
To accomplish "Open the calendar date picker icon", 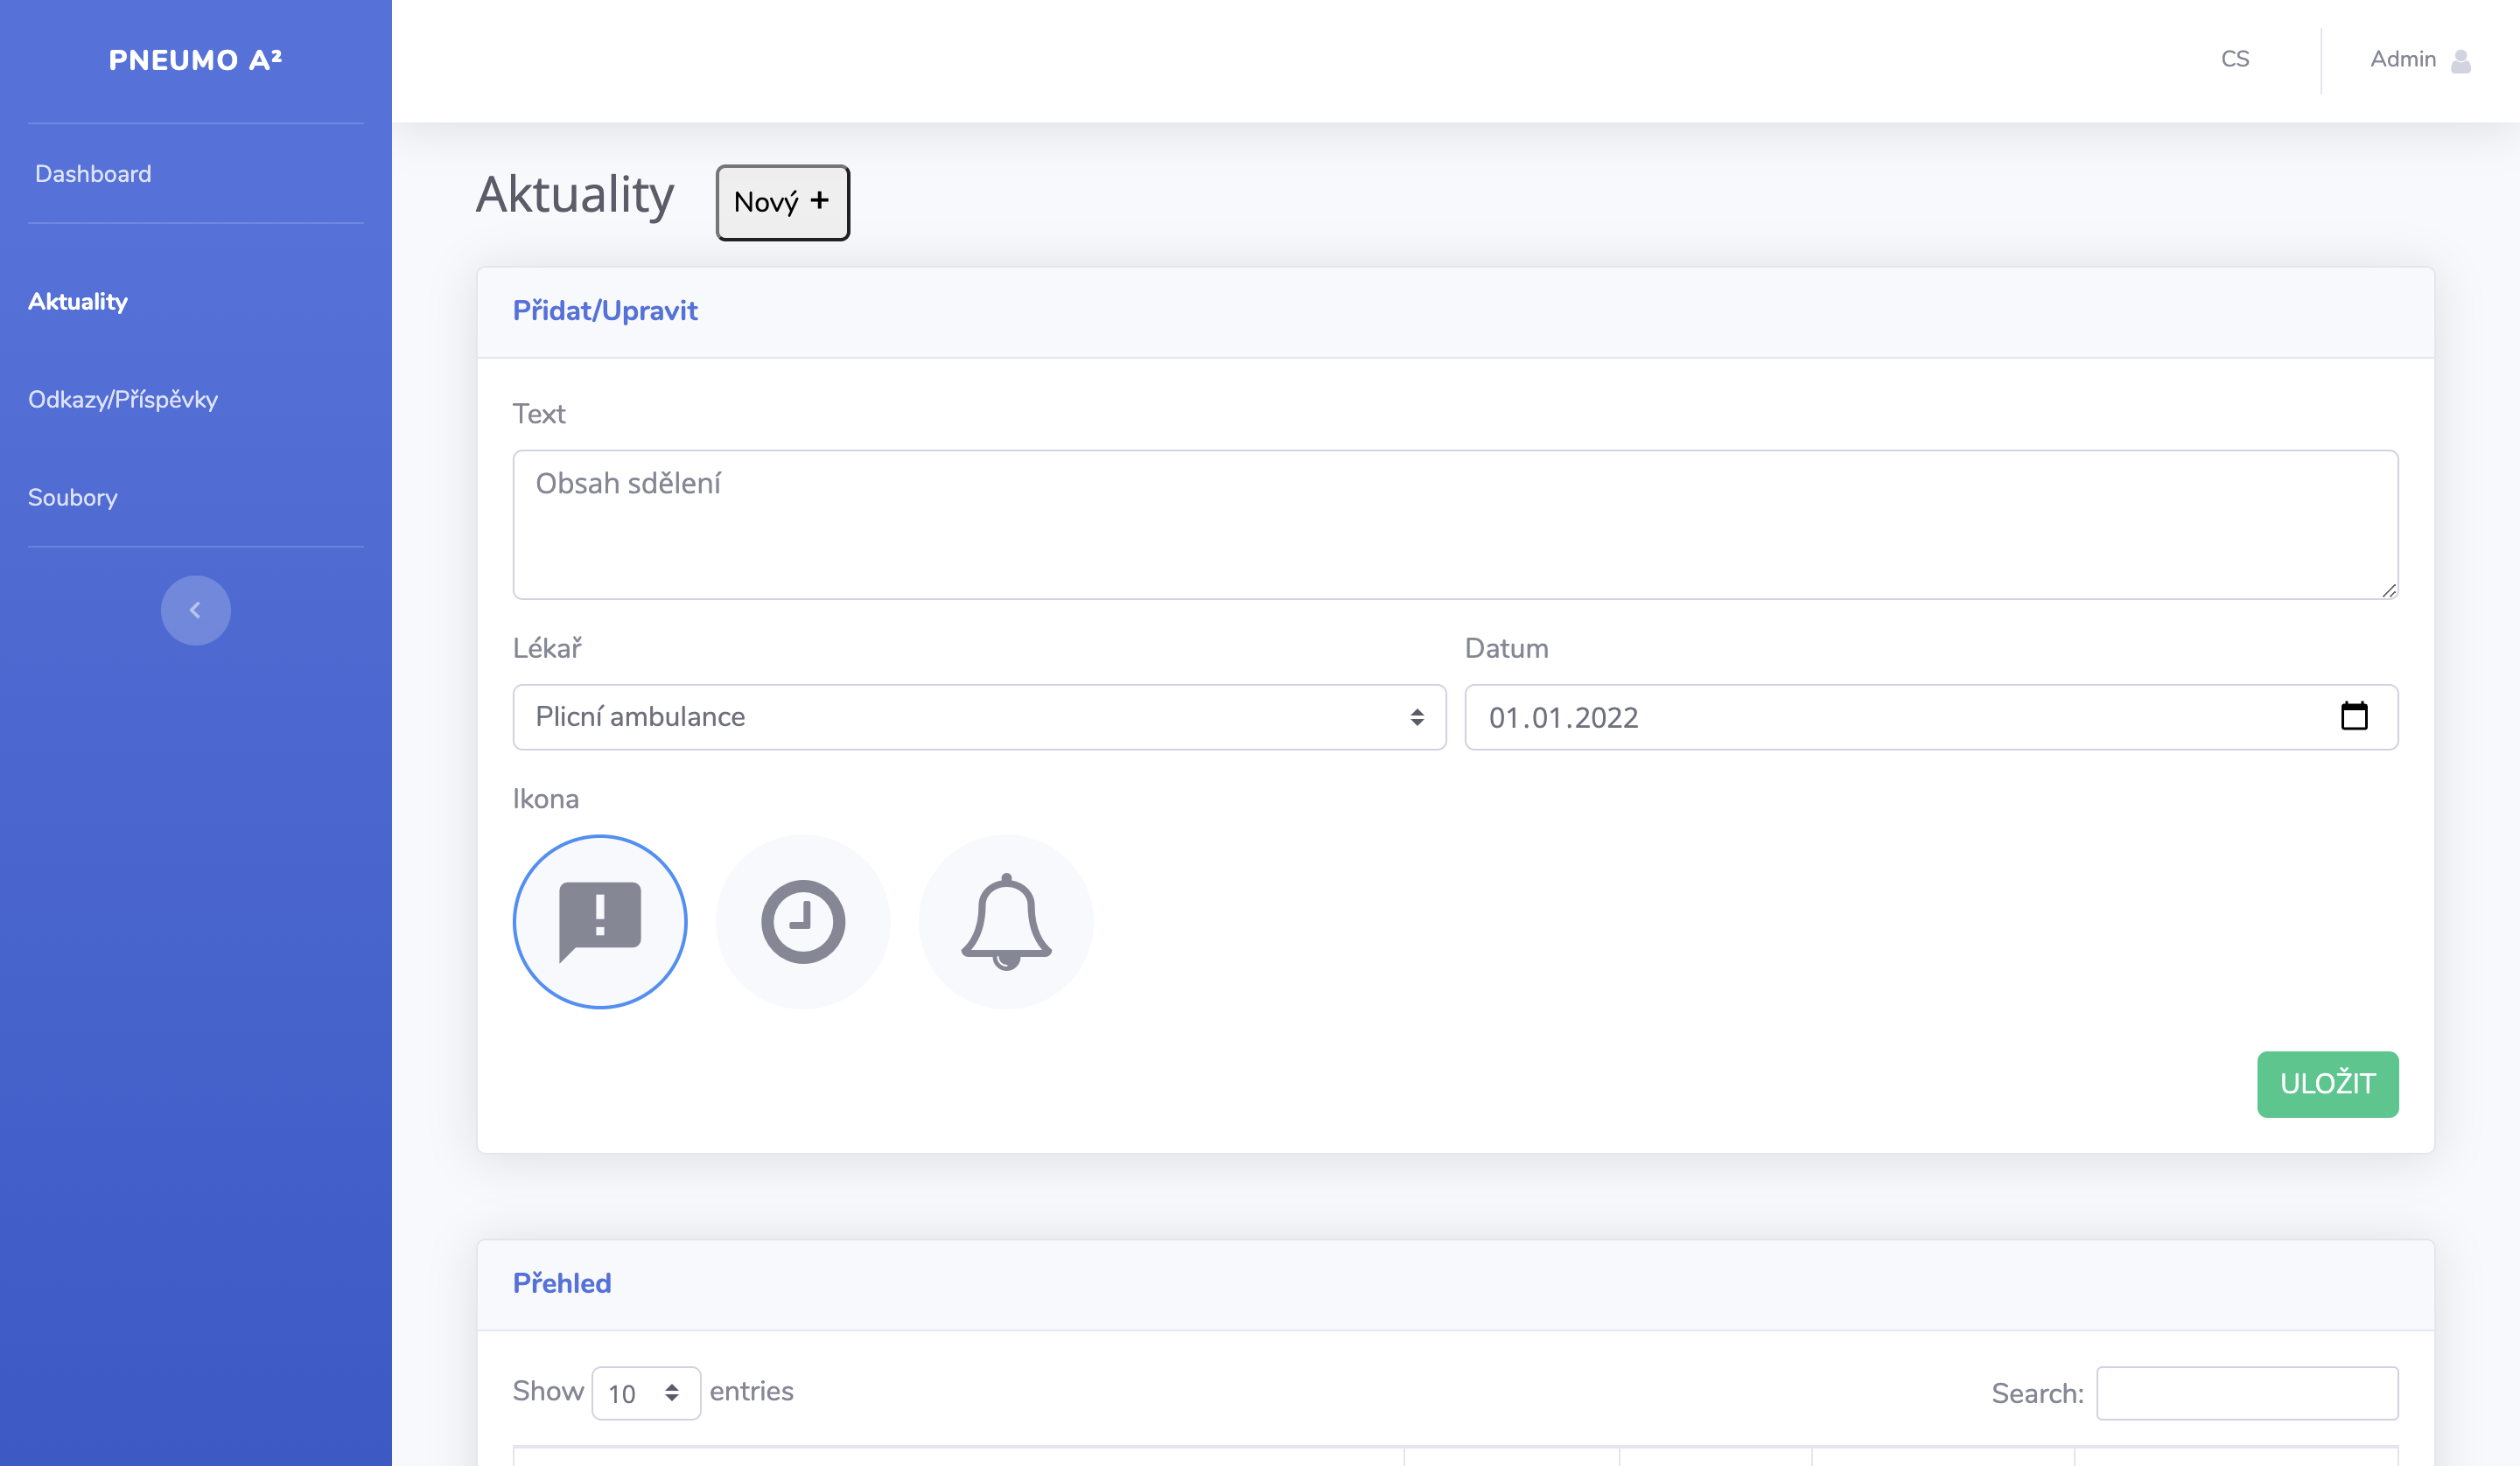I will coord(2353,716).
